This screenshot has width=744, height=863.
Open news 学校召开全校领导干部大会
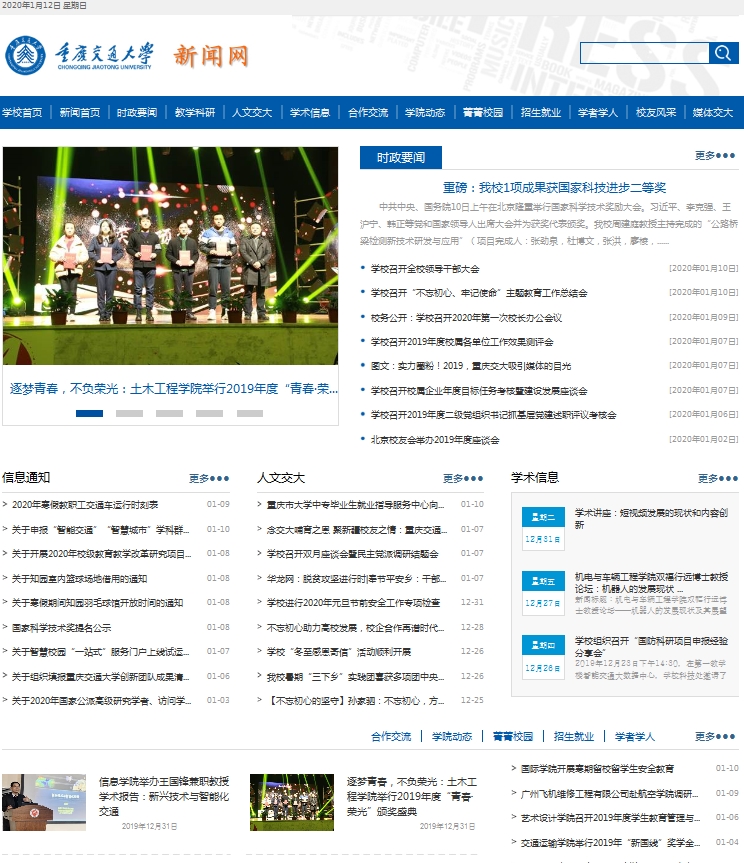pyautogui.click(x=425, y=269)
